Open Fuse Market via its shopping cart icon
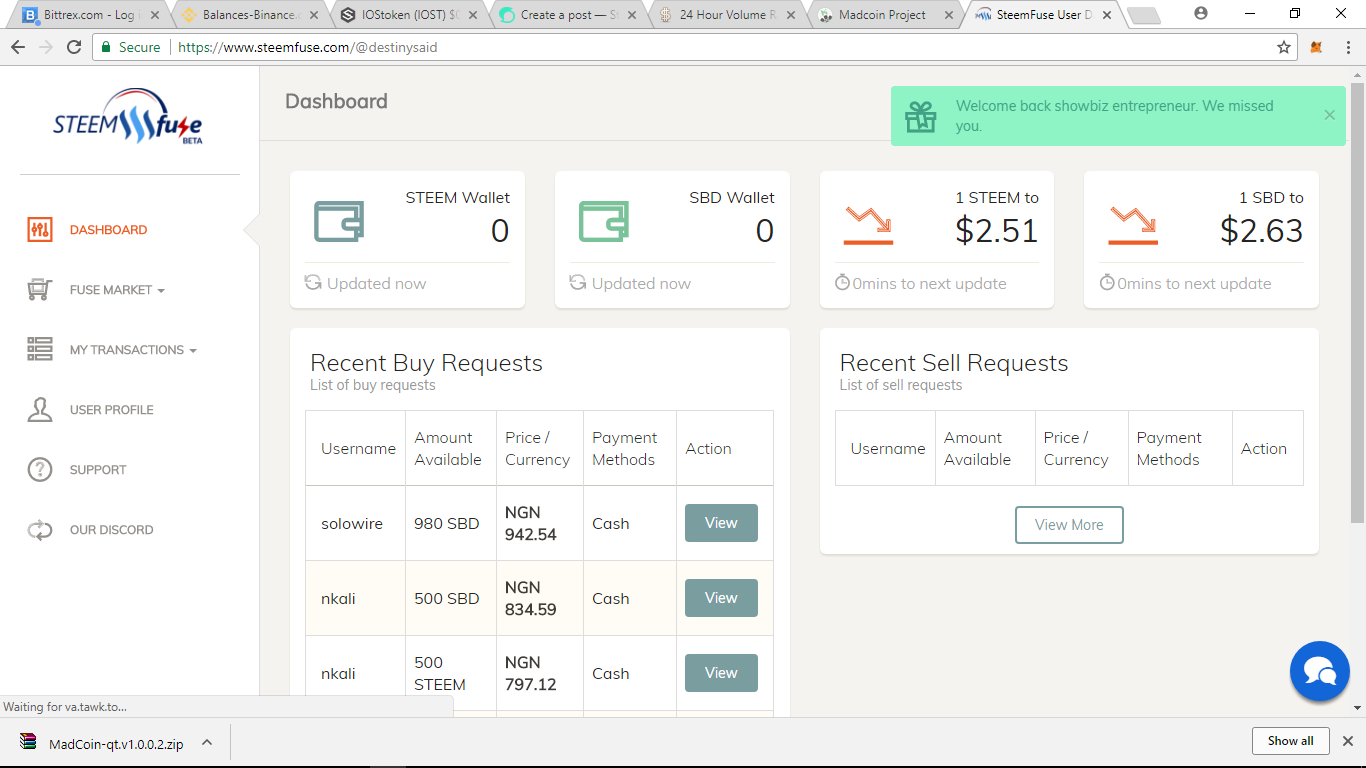This screenshot has height=768, width=1366. [x=40, y=290]
